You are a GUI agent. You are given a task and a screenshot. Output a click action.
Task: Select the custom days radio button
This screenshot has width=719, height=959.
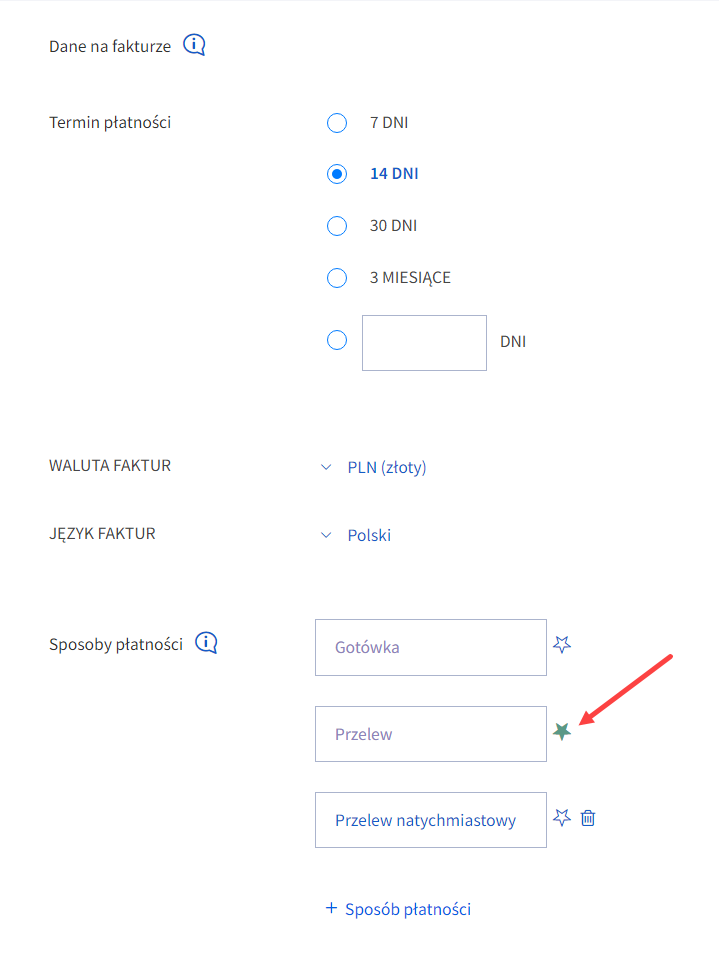click(x=337, y=341)
